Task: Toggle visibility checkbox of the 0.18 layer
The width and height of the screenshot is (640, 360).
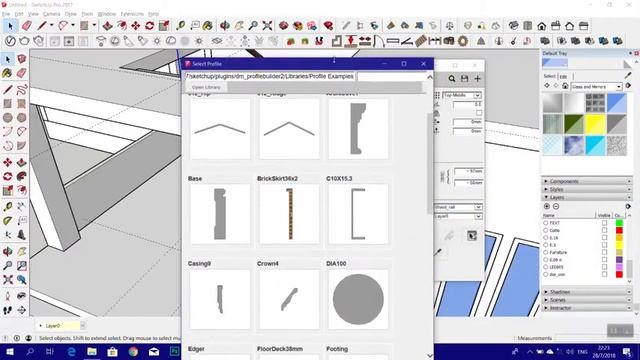Action: pos(604,238)
